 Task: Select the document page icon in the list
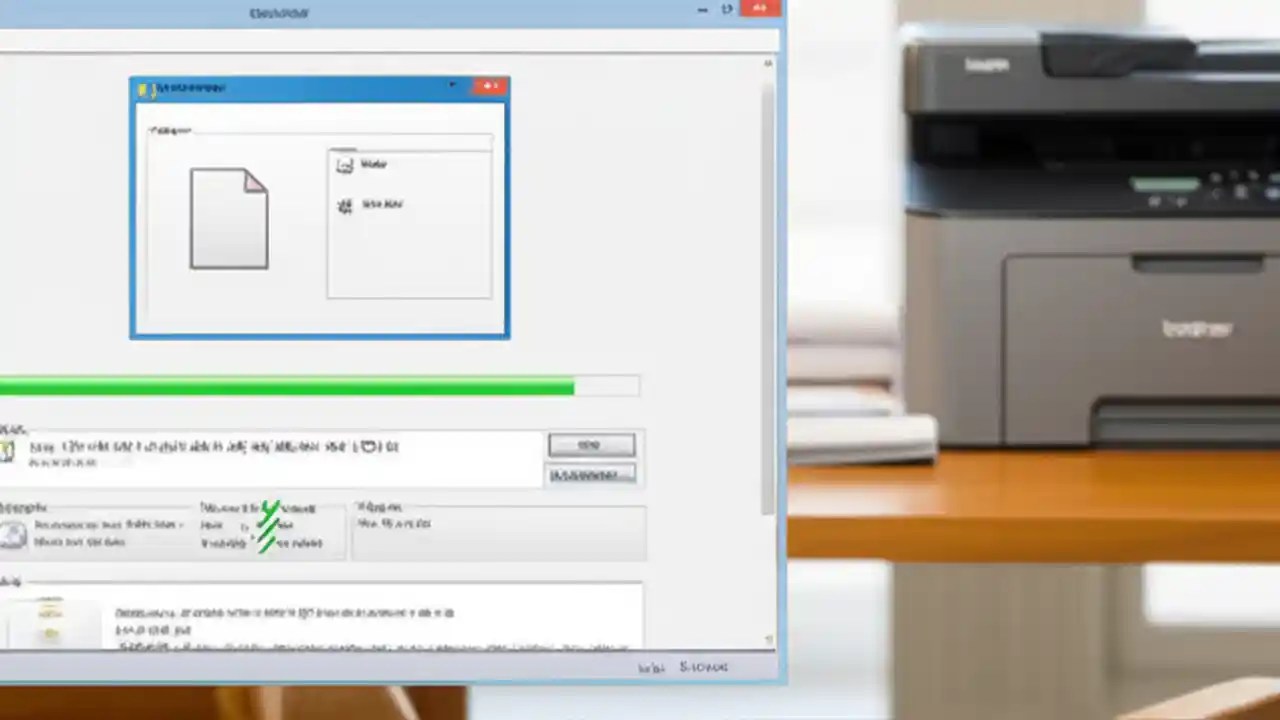tap(344, 164)
